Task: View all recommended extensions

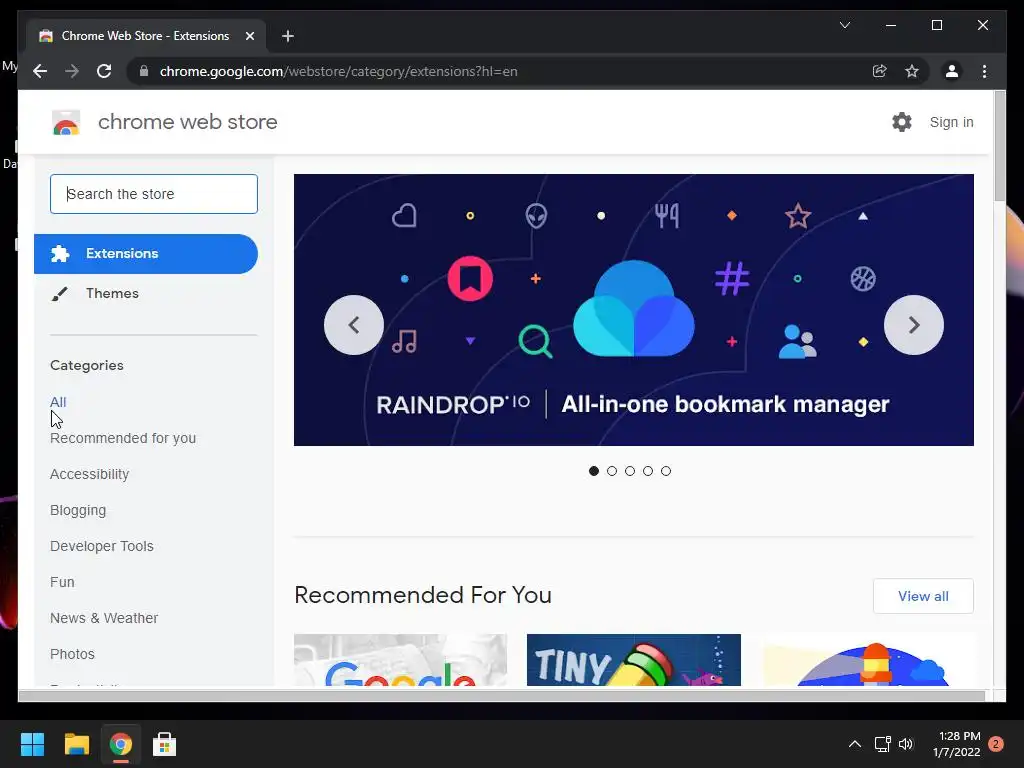Action: 923,596
